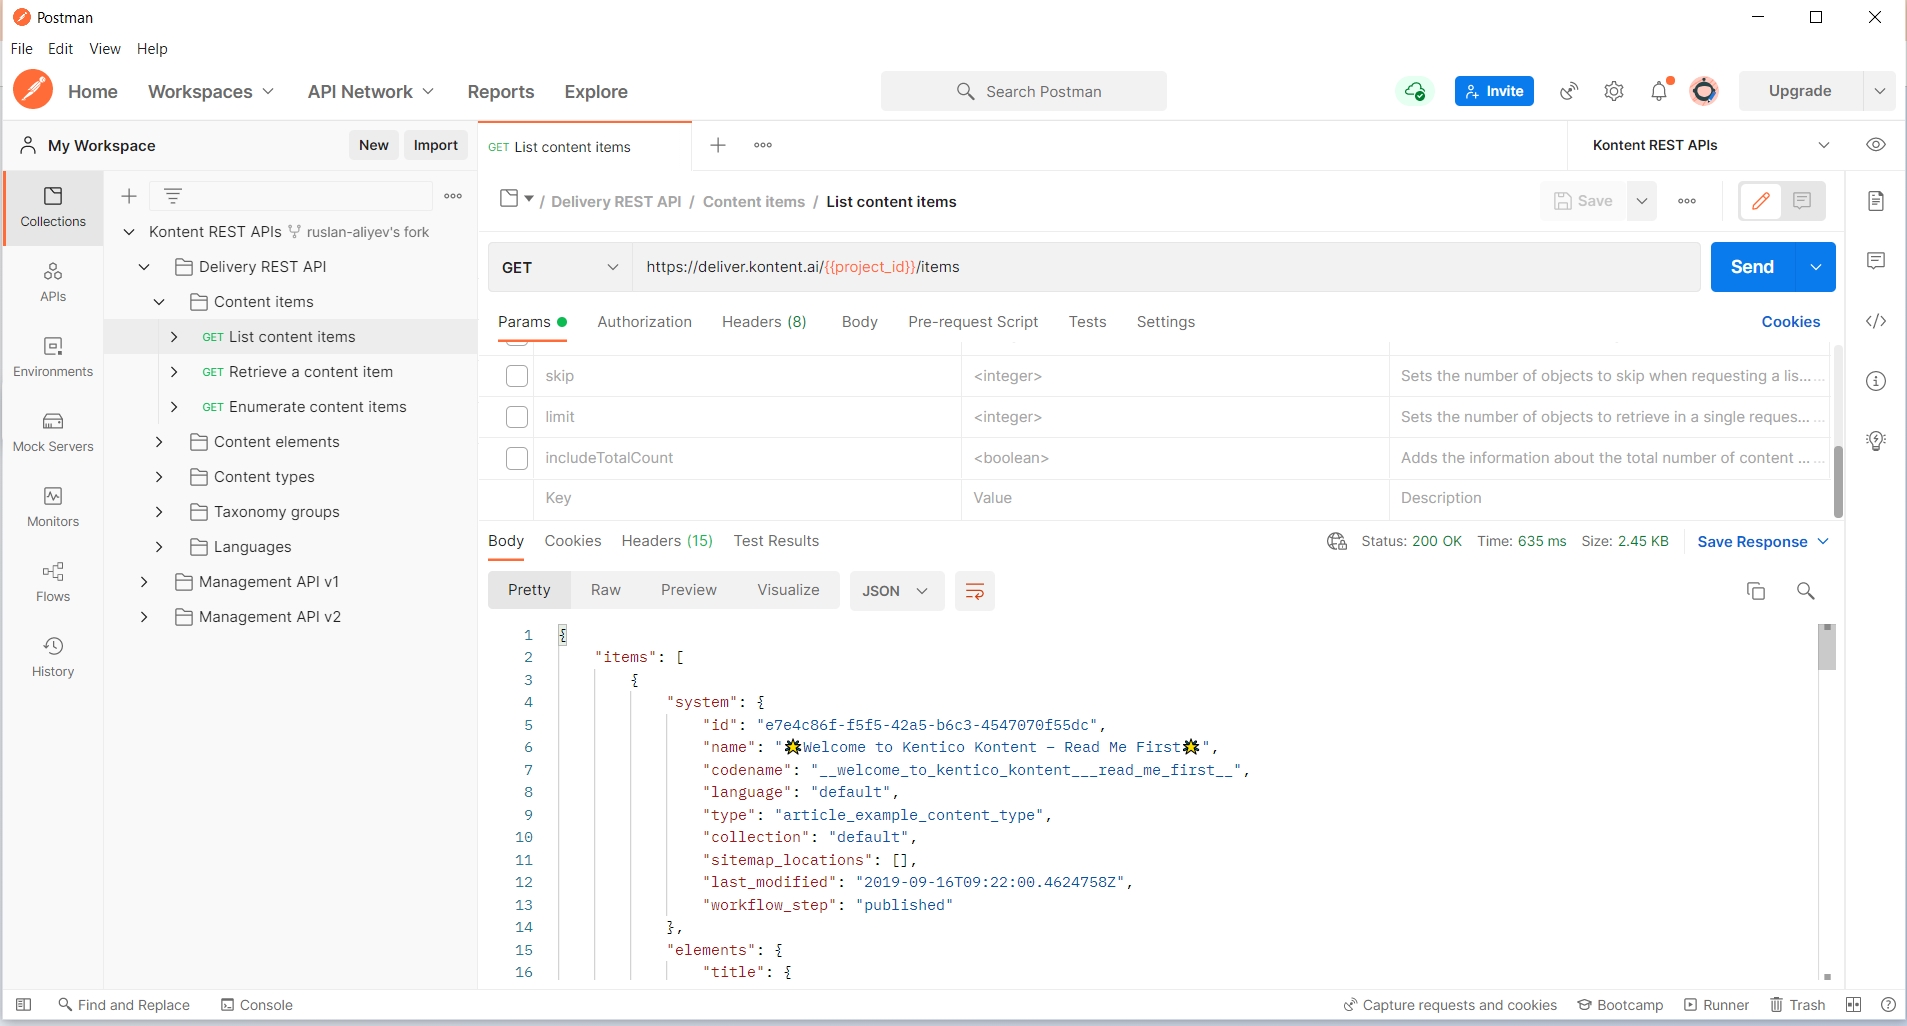
Task: Switch to the Authorization tab
Action: click(644, 322)
